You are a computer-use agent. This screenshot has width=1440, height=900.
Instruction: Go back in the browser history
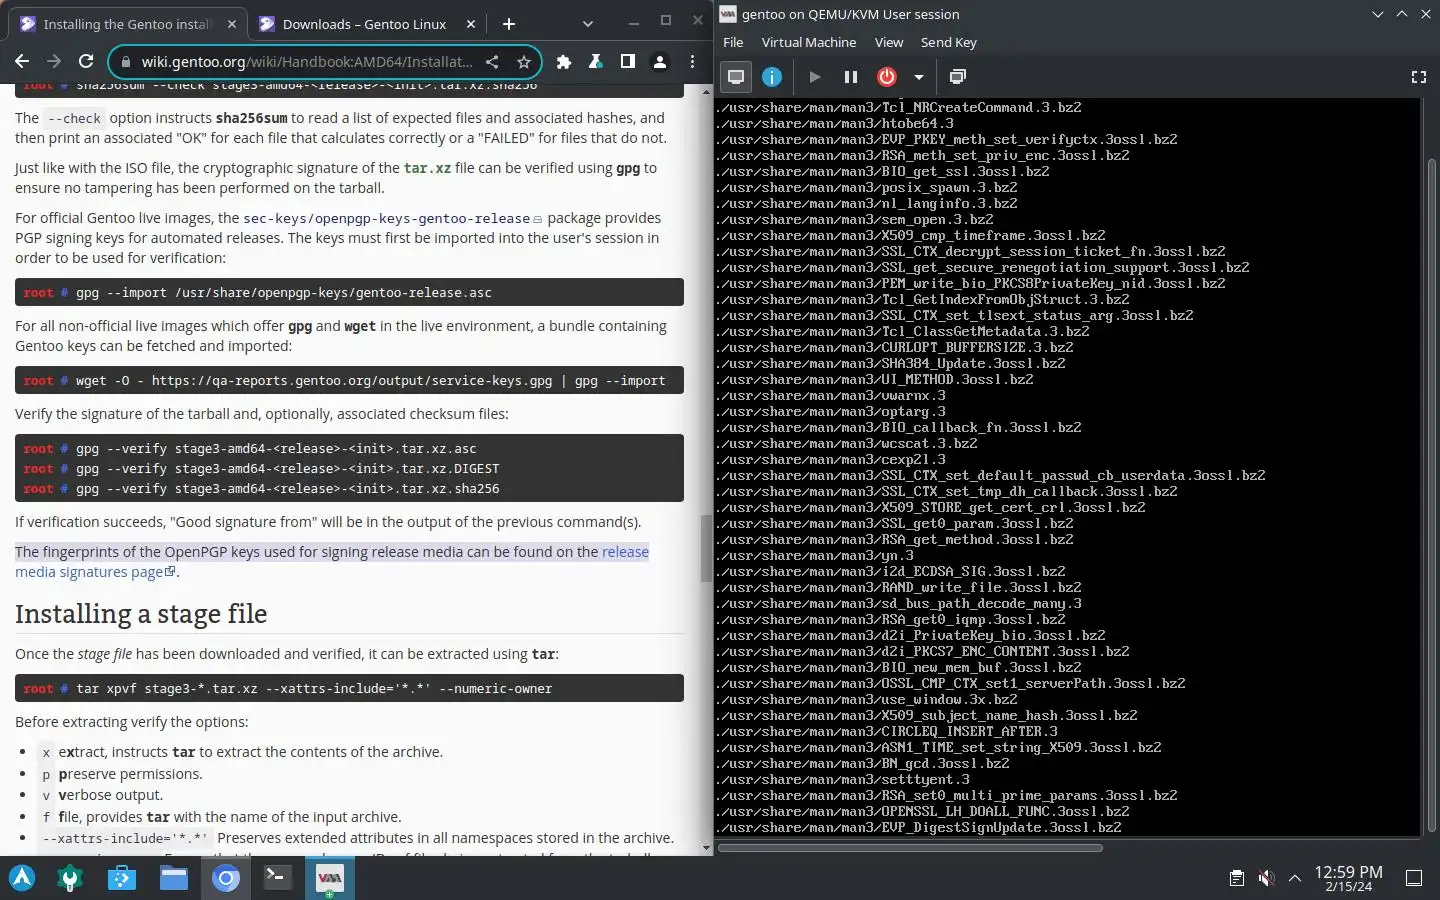click(22, 61)
